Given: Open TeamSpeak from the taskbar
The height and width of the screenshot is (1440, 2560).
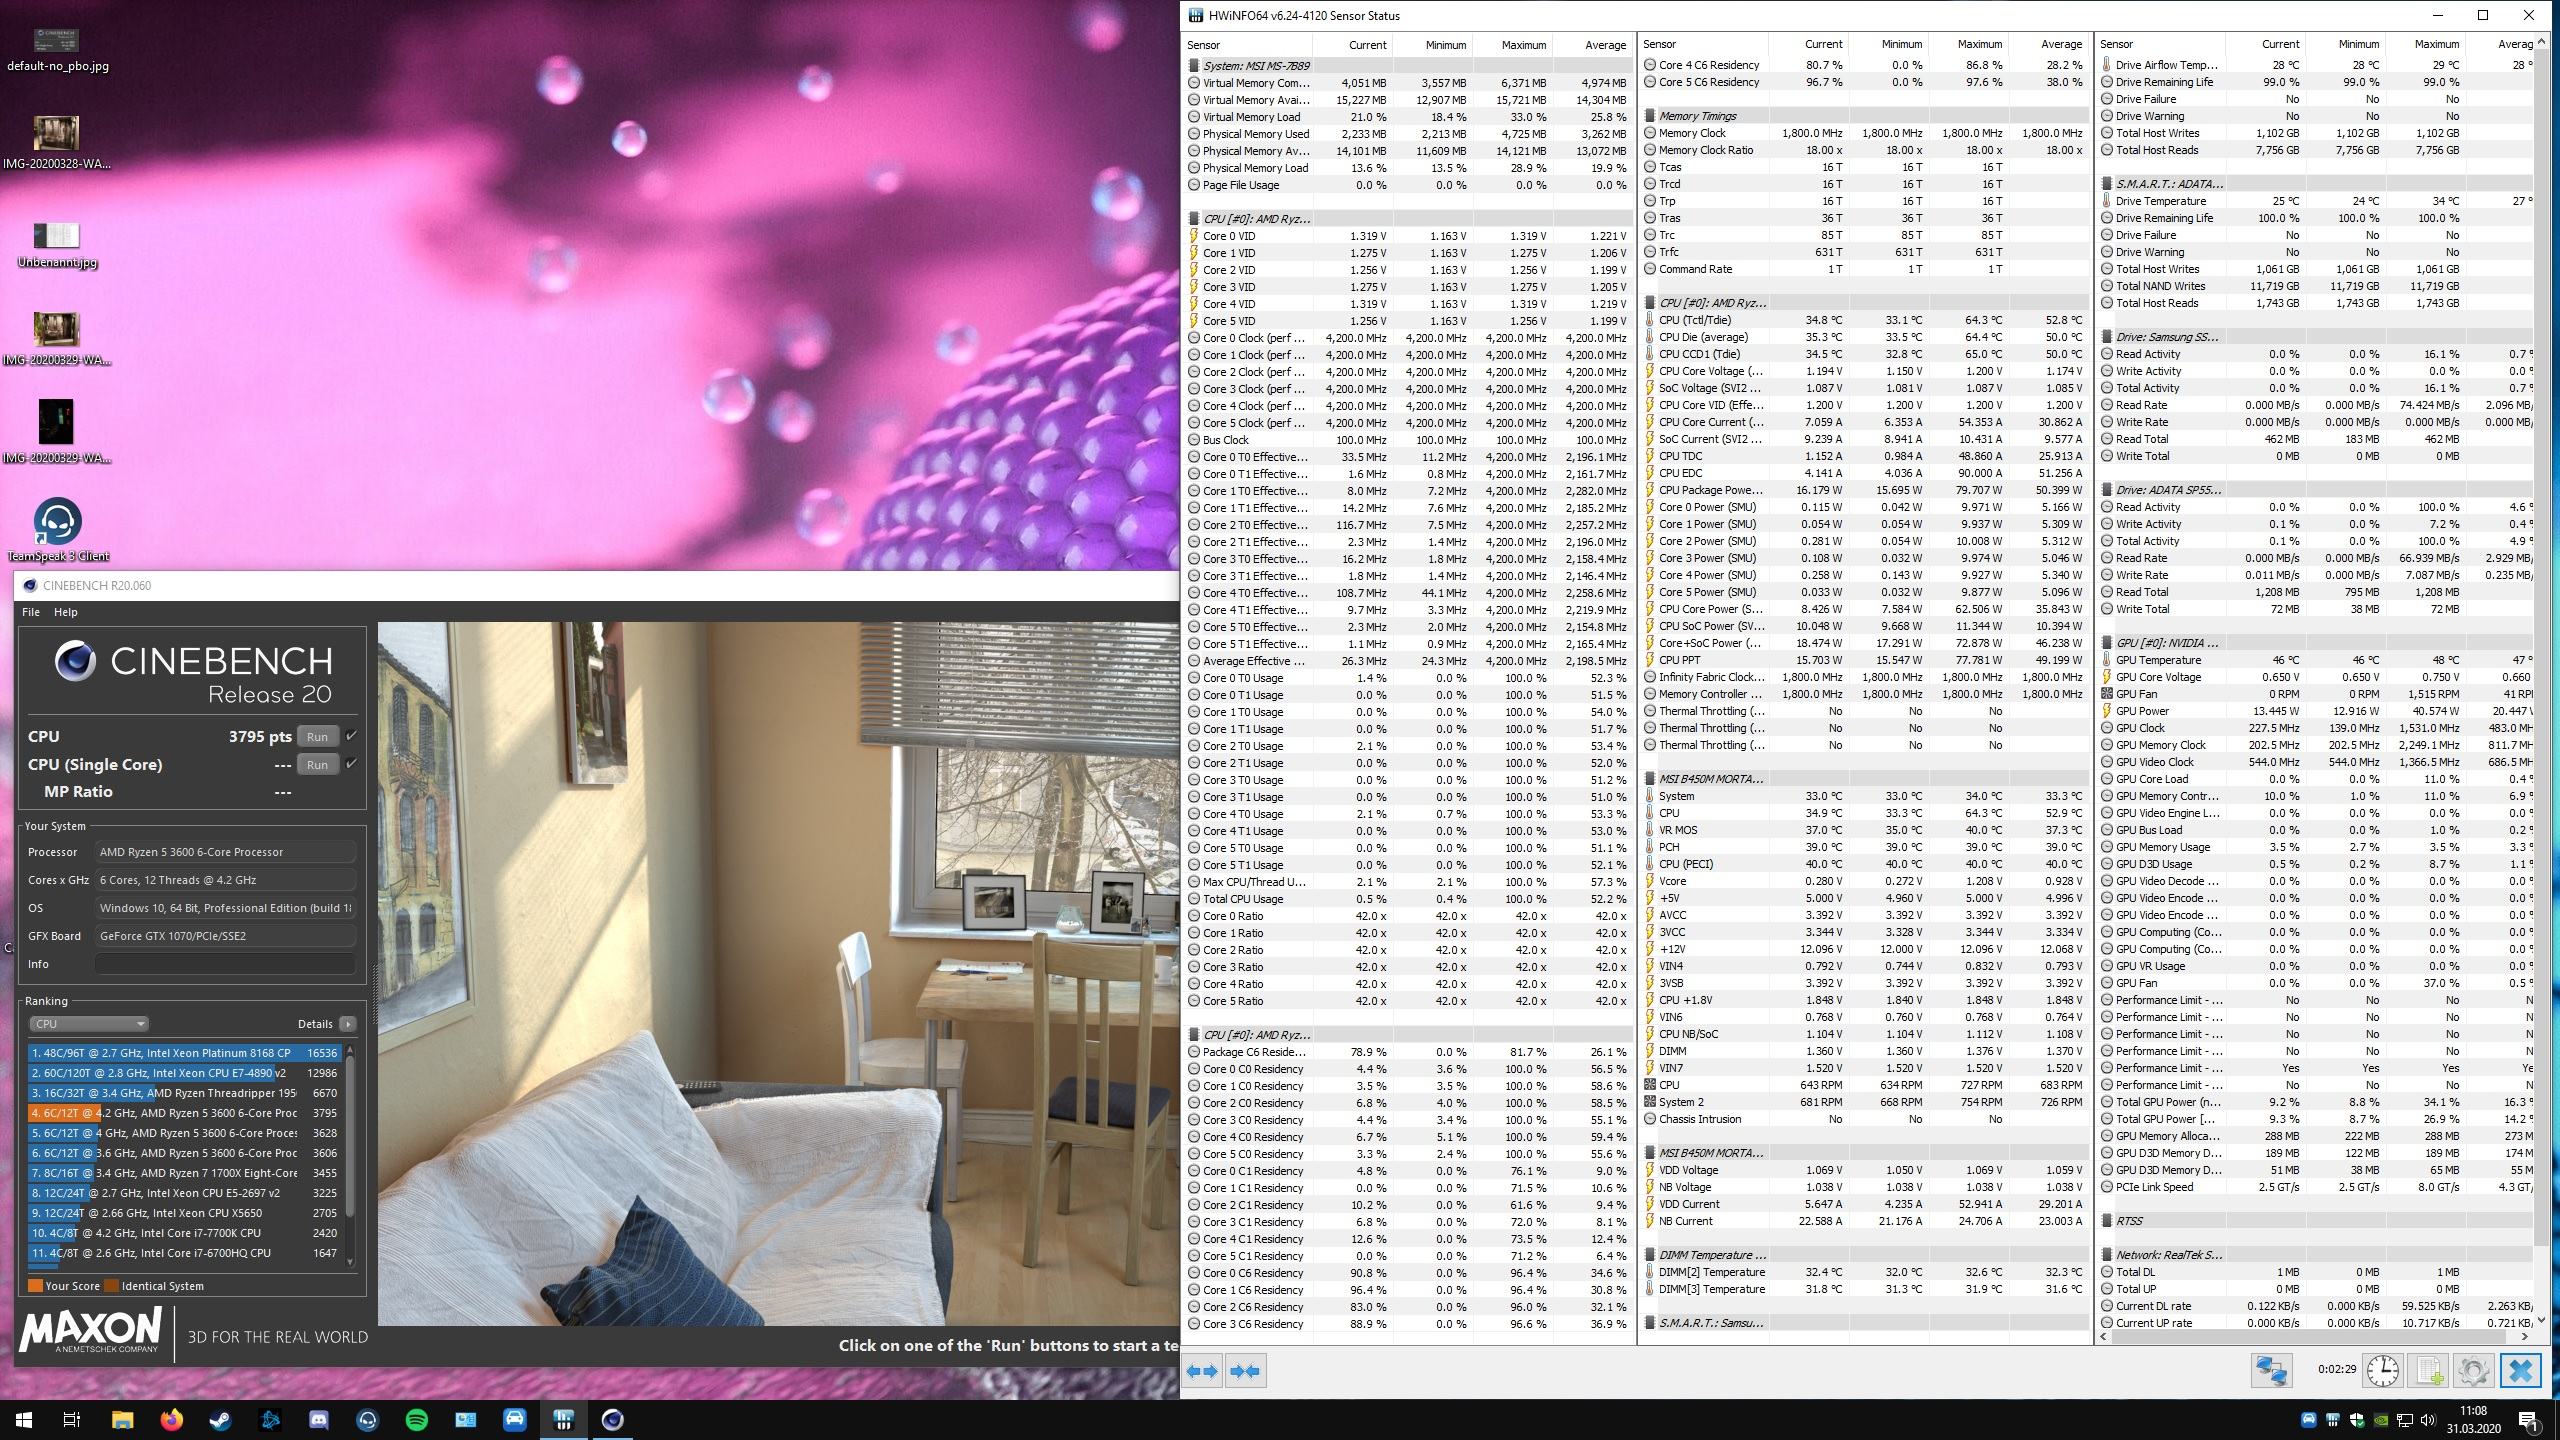Looking at the screenshot, I should tap(368, 1419).
